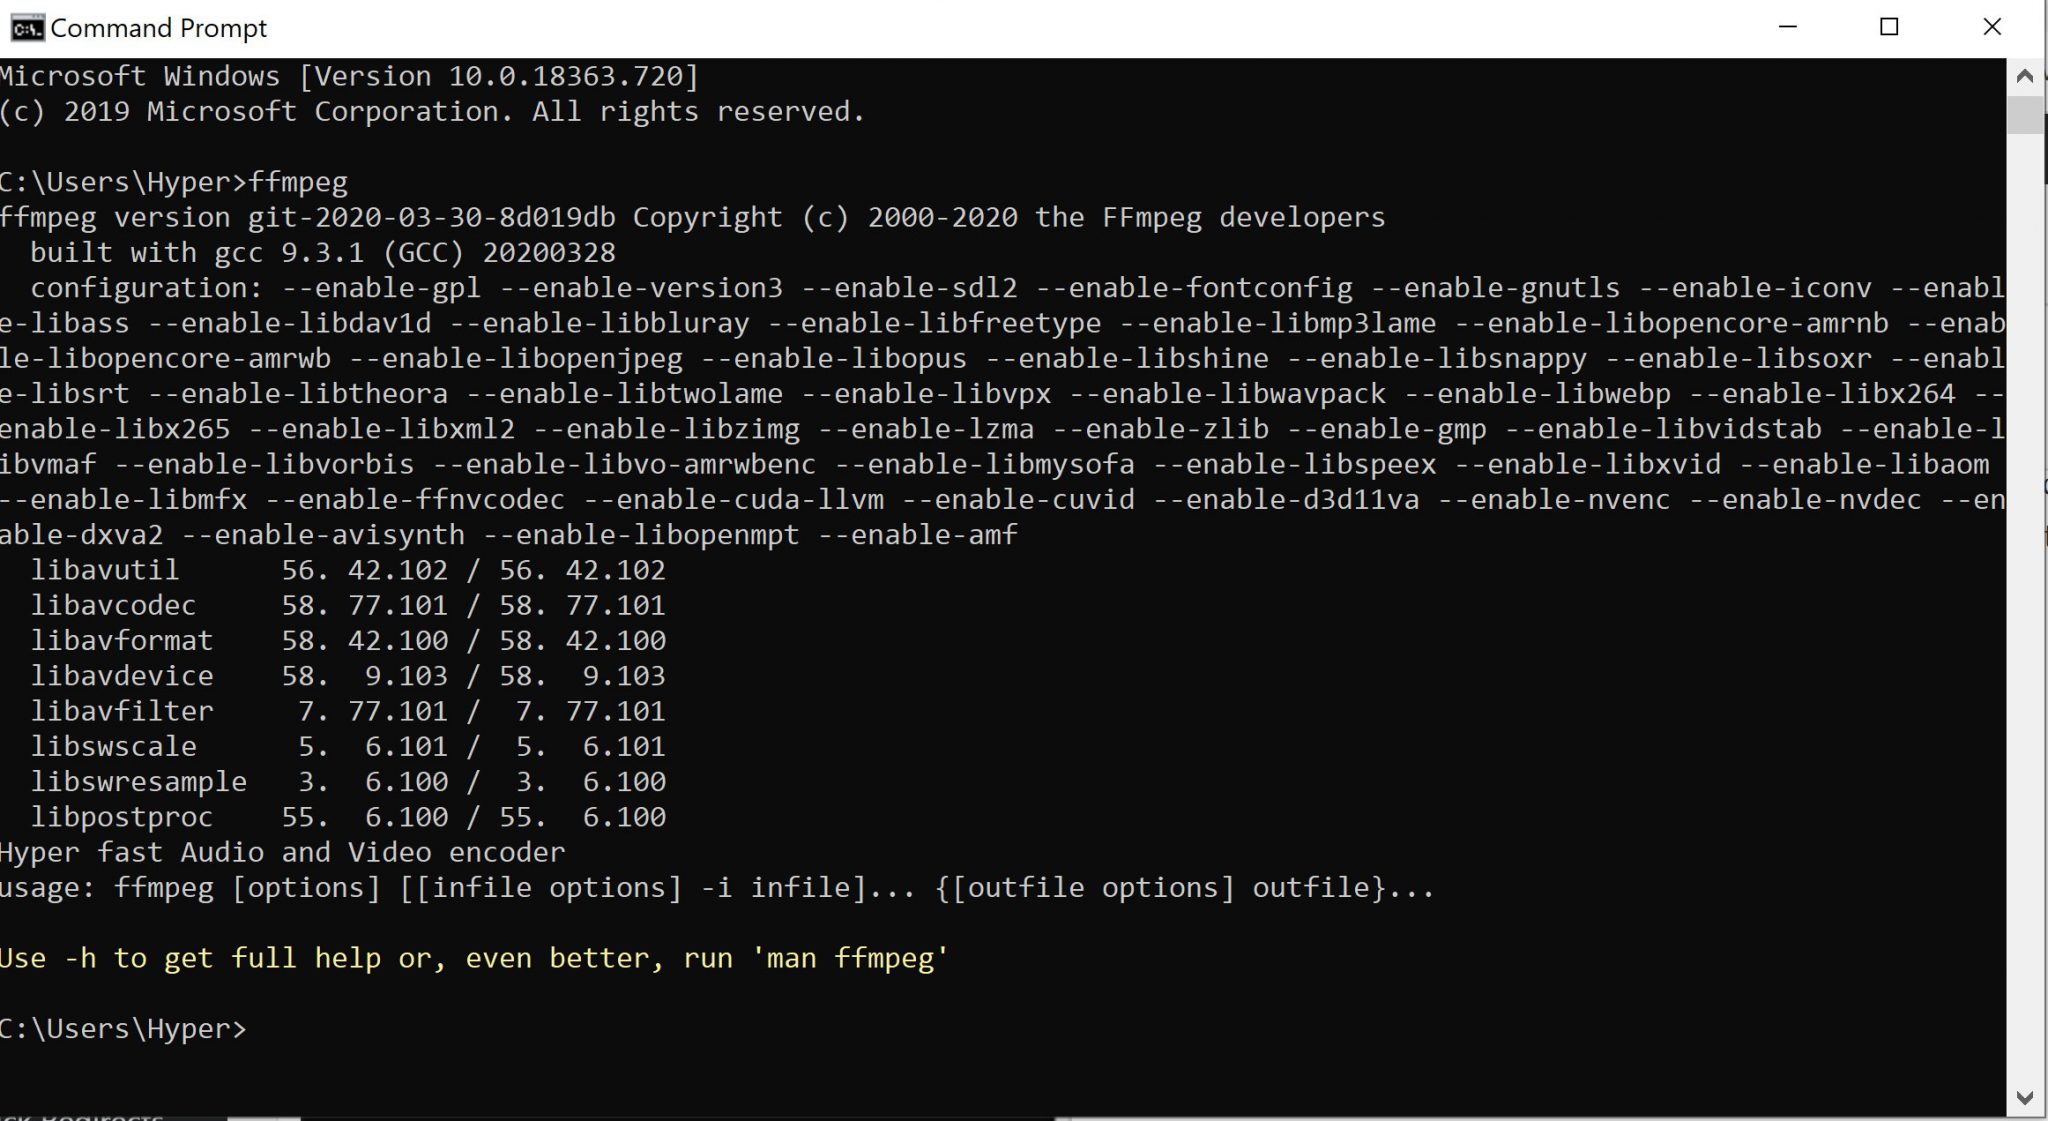The image size is (2048, 1121).
Task: Click the libpostproc library name
Action: (122, 817)
